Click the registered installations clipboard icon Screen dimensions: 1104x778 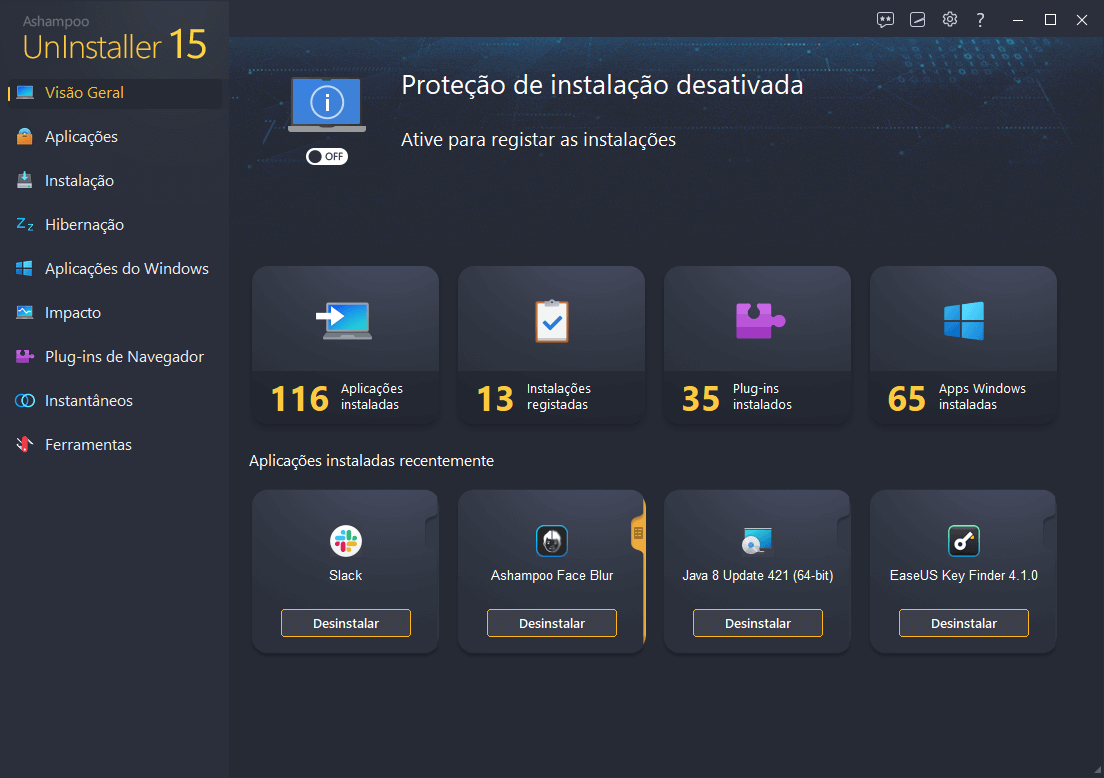[551, 321]
